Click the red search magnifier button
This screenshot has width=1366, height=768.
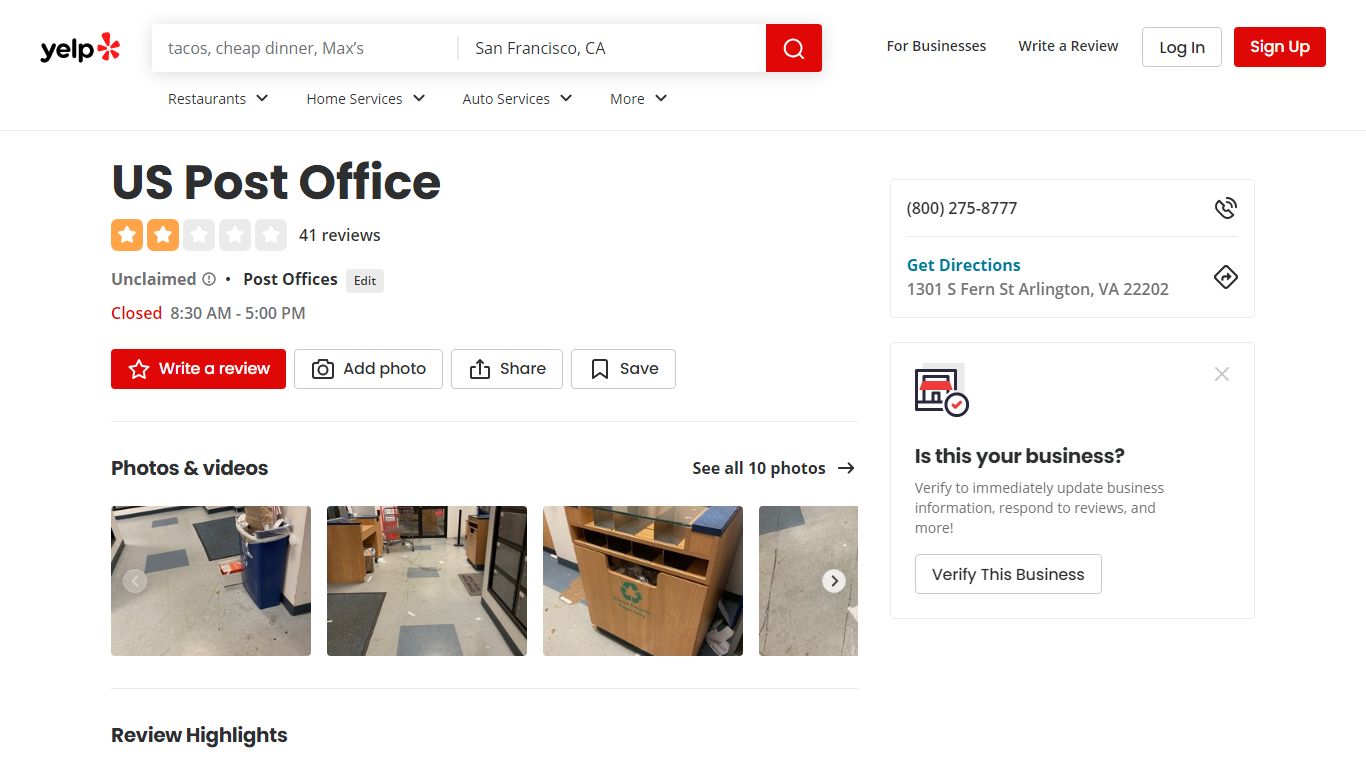click(x=794, y=48)
